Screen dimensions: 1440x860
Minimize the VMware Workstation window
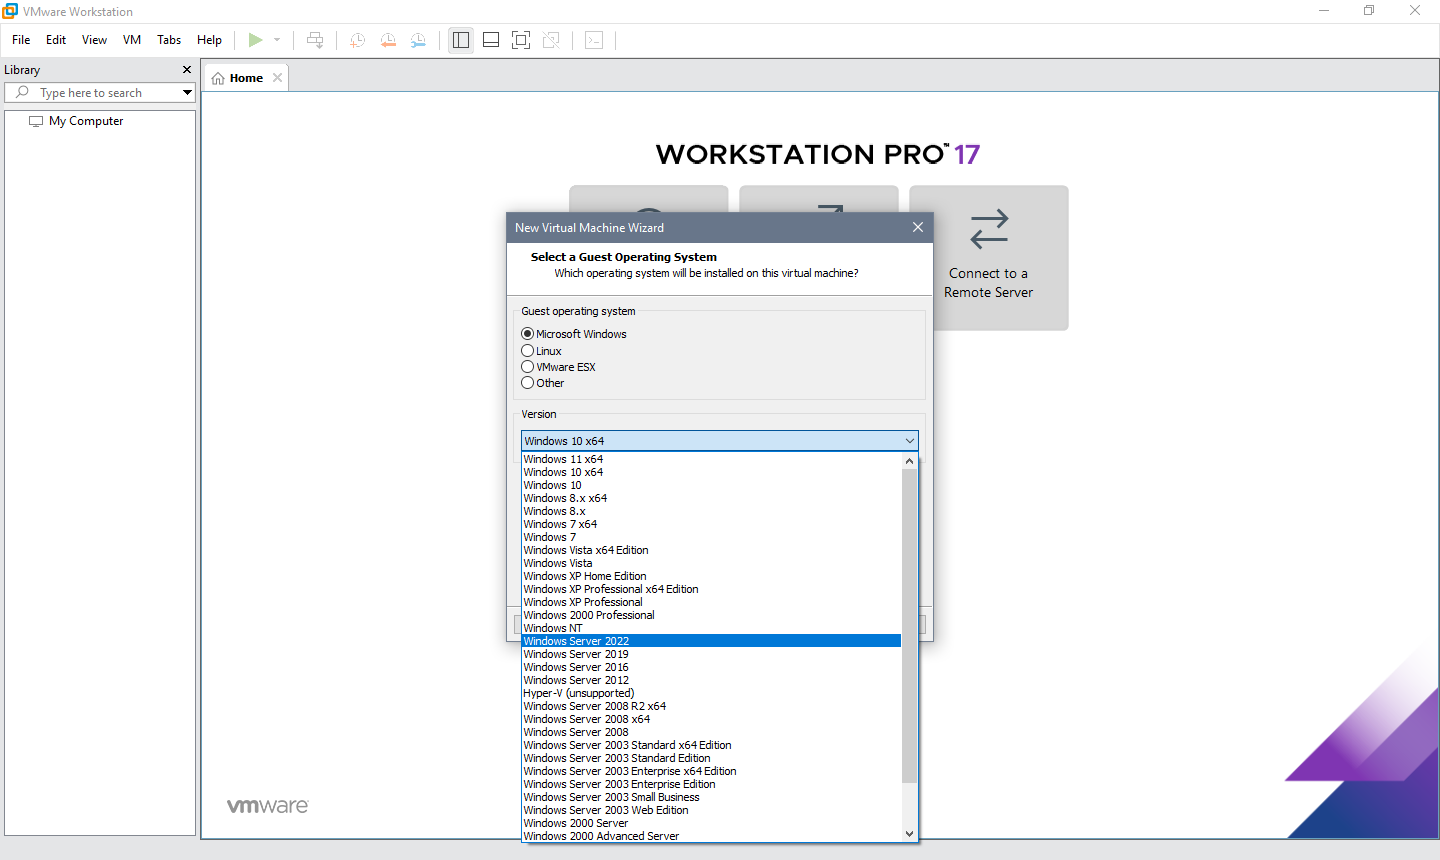(1324, 11)
